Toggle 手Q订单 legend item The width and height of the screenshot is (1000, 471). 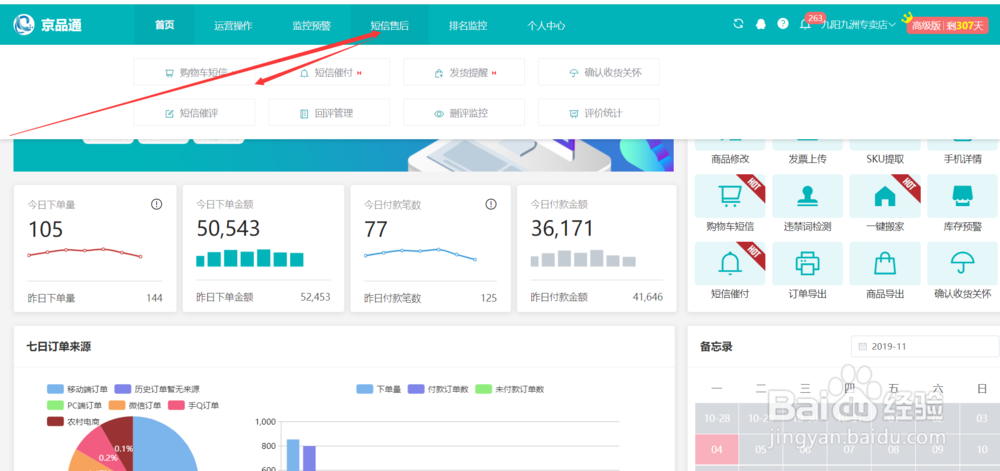pos(193,405)
